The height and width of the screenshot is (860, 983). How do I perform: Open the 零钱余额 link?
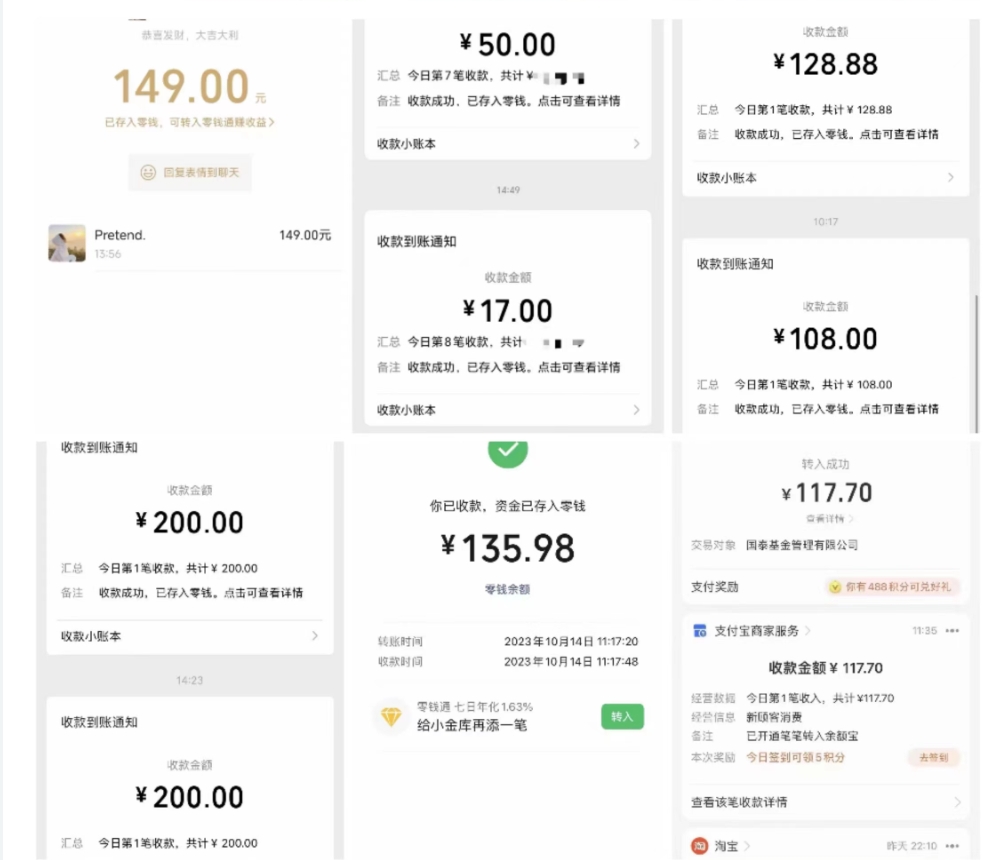click(x=507, y=589)
